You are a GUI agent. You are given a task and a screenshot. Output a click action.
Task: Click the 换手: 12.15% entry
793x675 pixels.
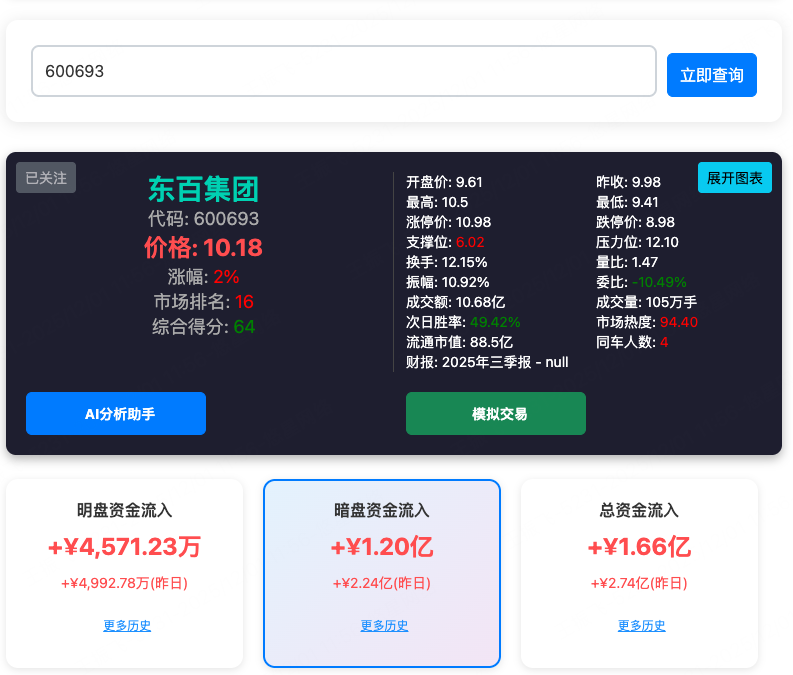pos(447,262)
